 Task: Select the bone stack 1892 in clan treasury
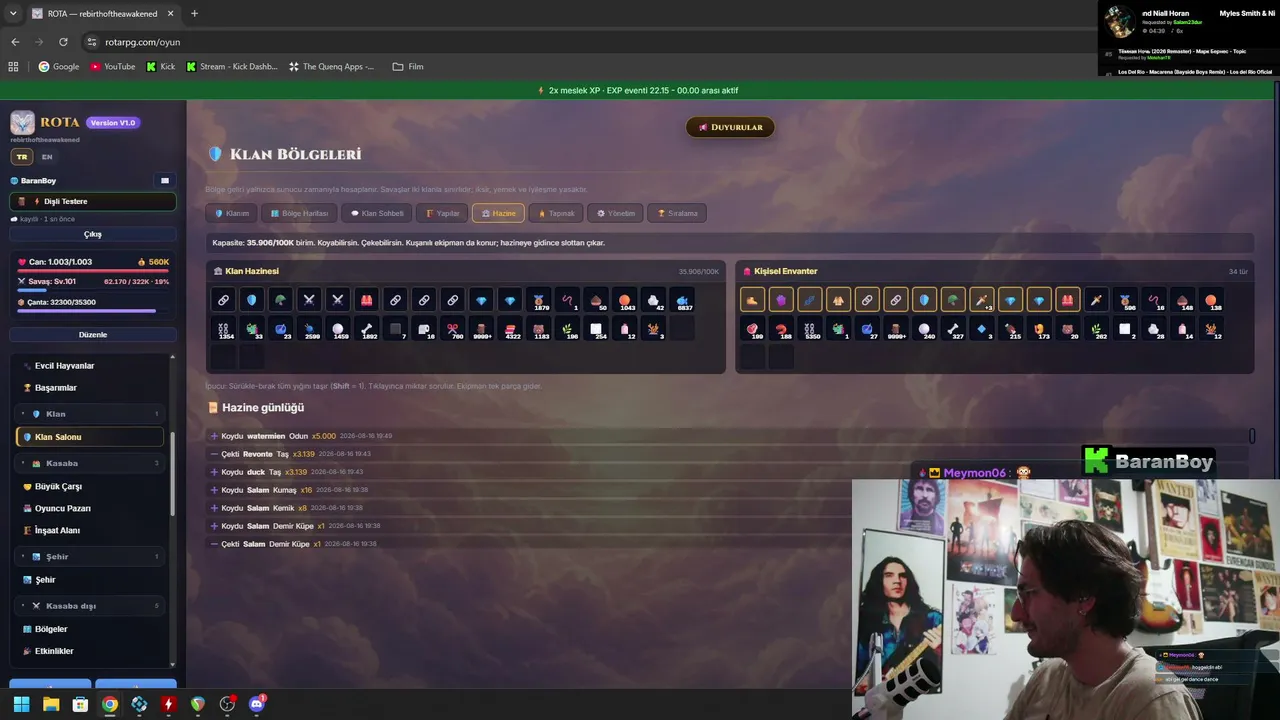click(x=367, y=329)
